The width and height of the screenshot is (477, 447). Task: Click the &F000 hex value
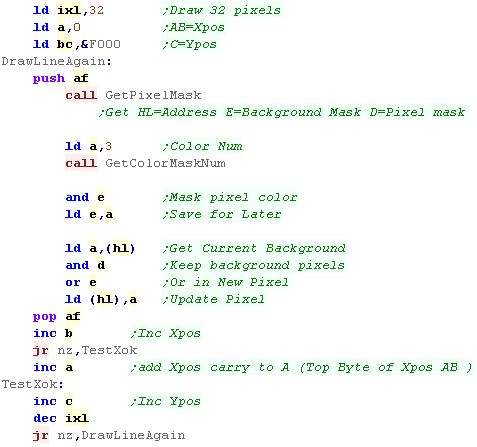coord(100,45)
